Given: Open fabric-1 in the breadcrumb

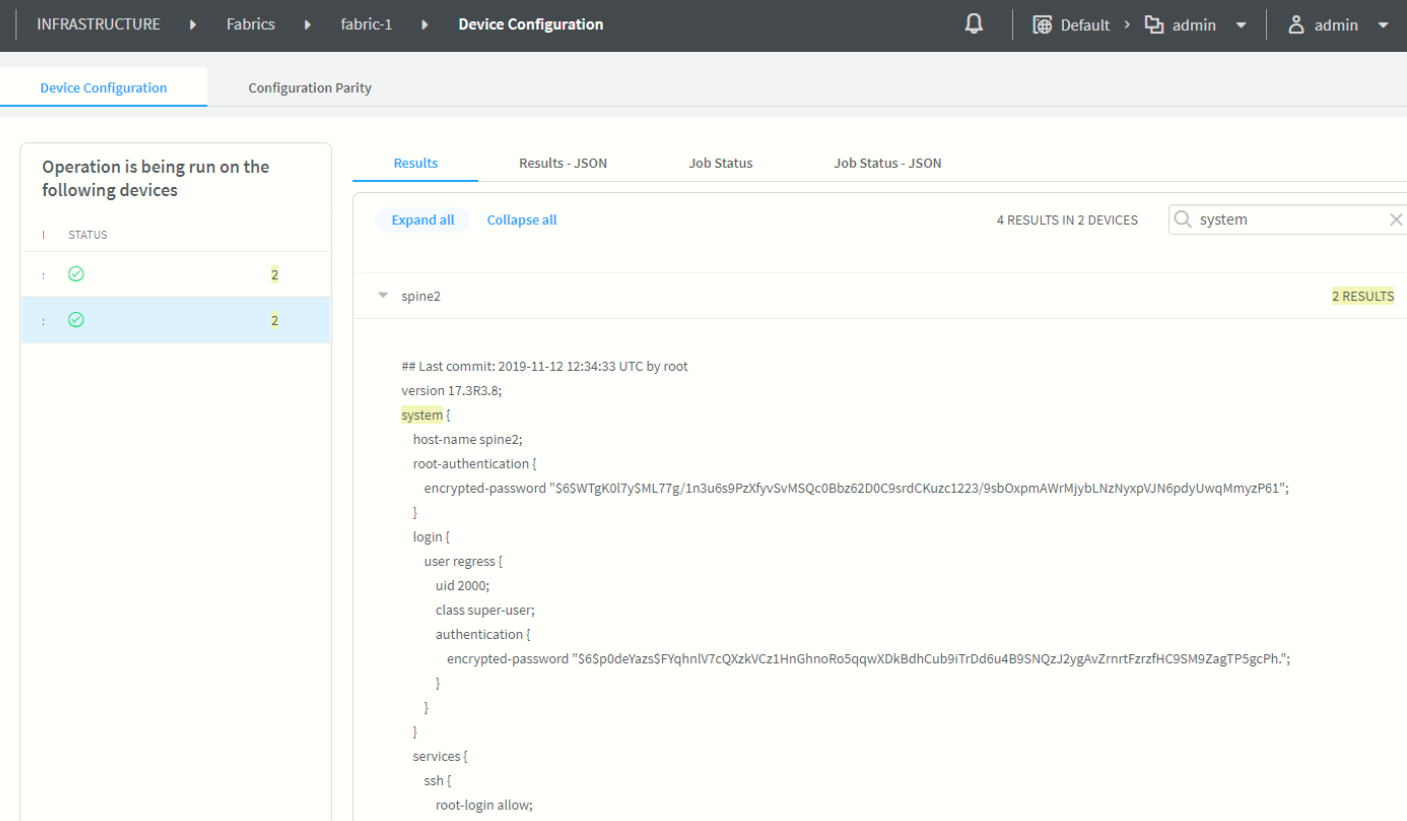Looking at the screenshot, I should pos(366,24).
